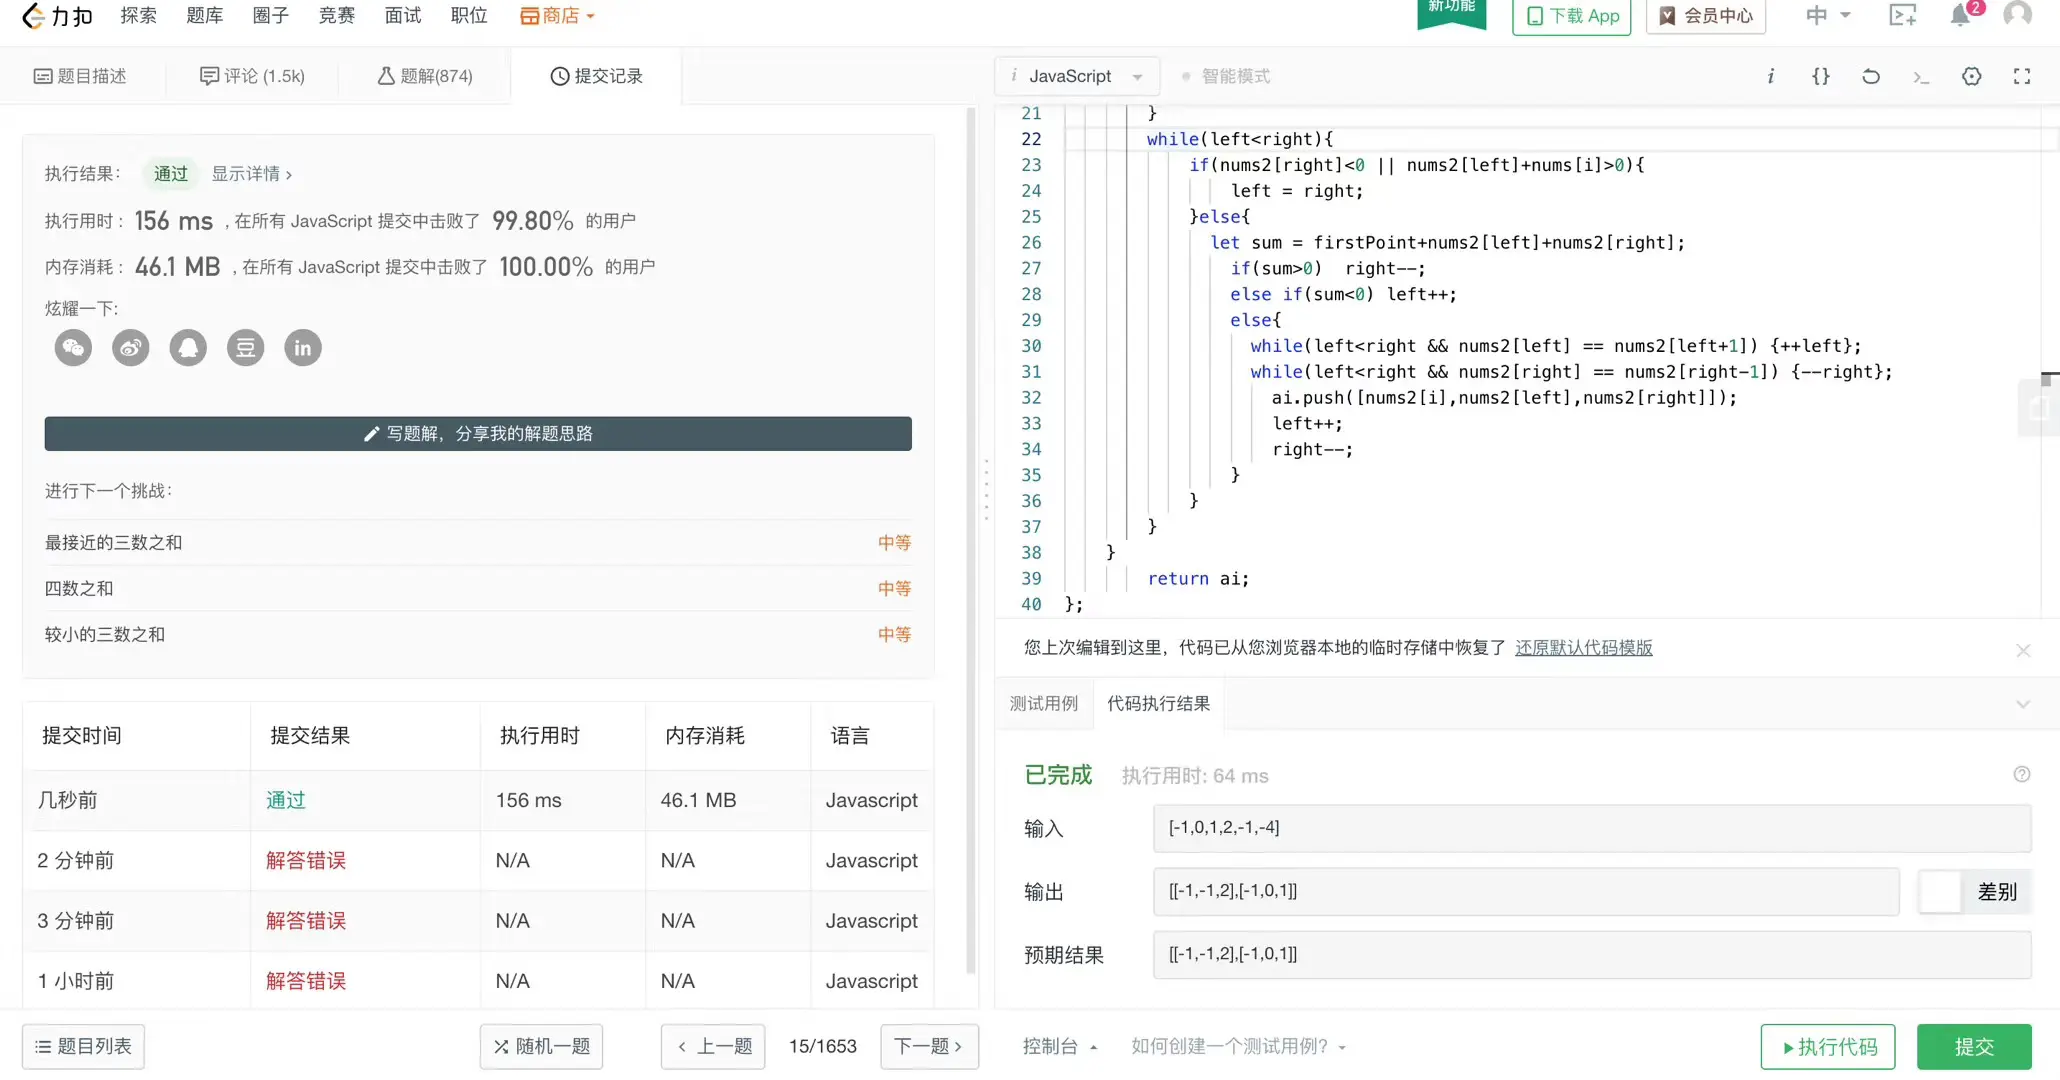Viewport: 2060px width, 1080px height.
Task: Toggle 智能模式 smart mode
Action: [1226, 76]
